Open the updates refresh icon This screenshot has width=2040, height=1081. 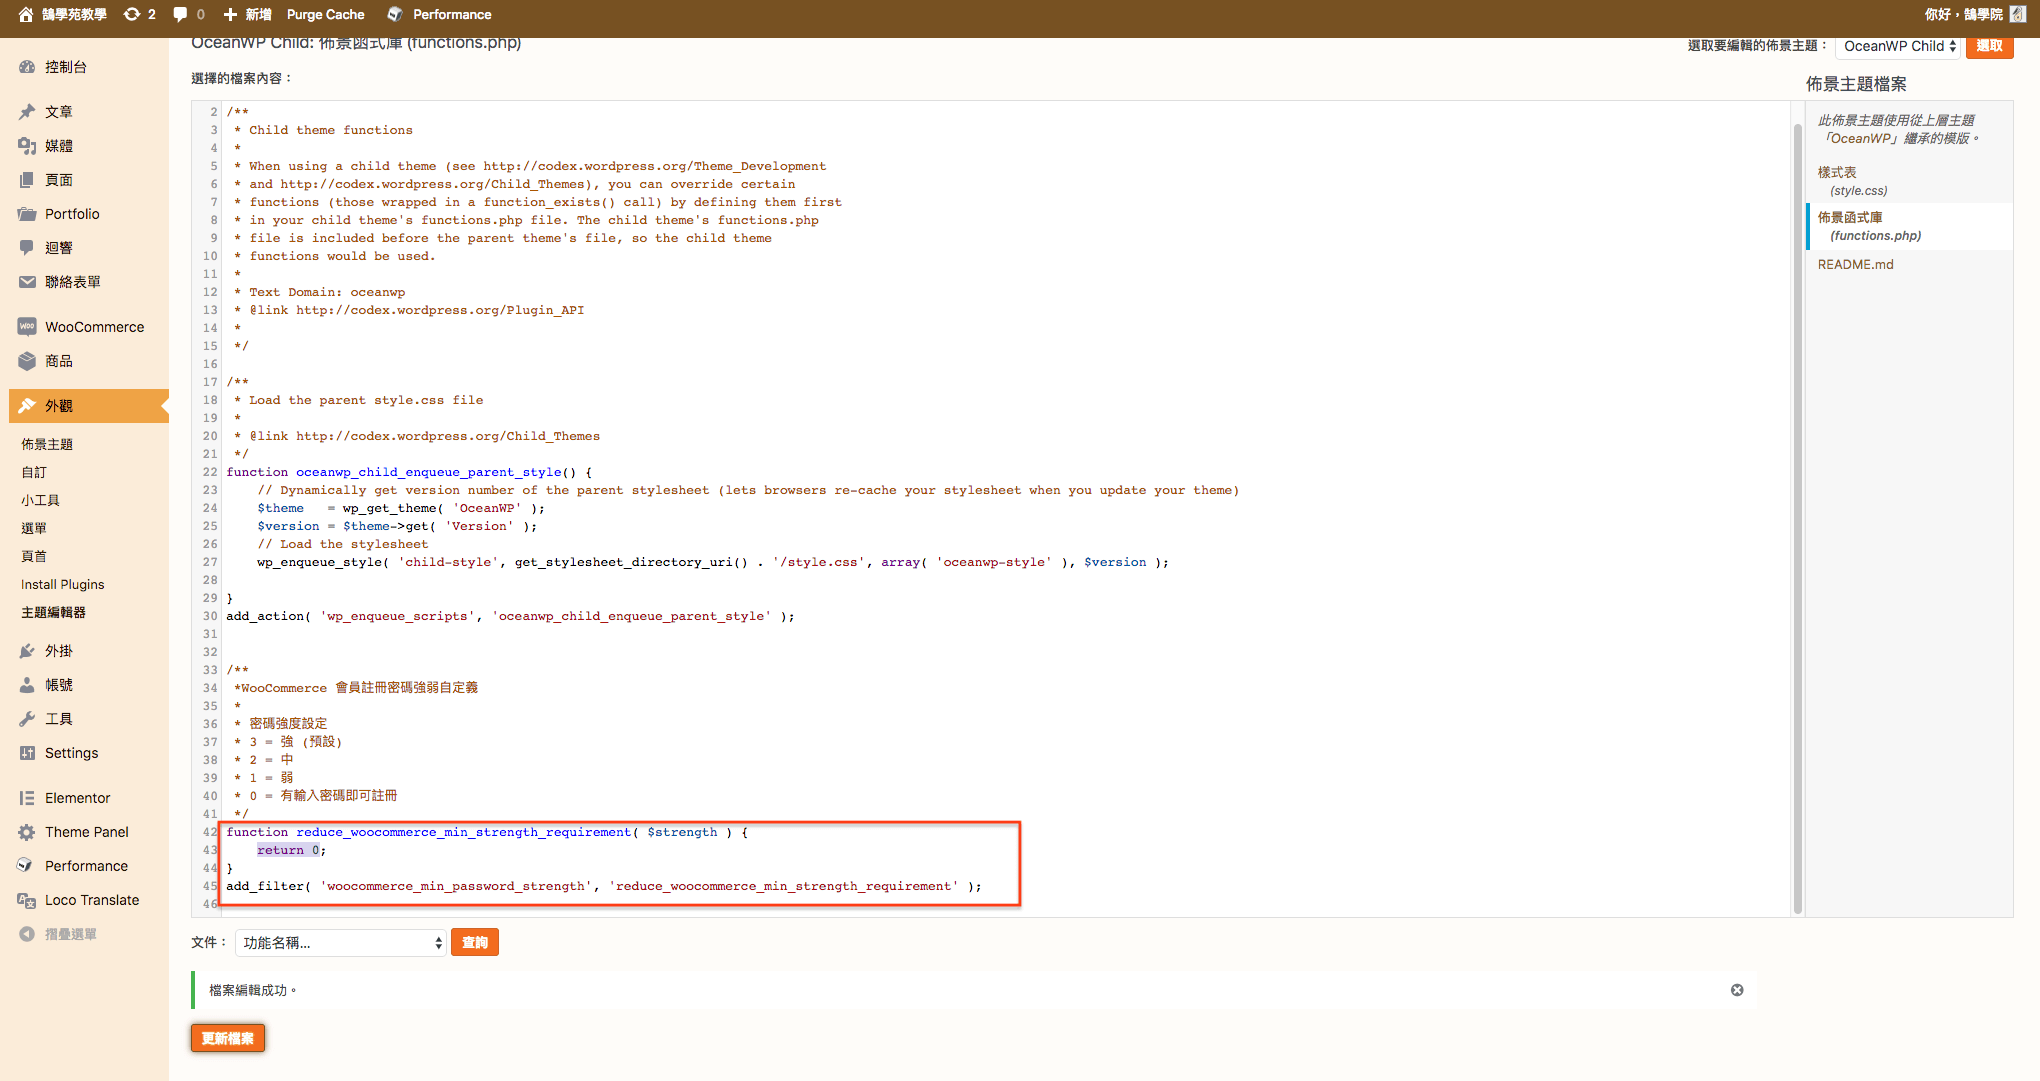click(131, 14)
